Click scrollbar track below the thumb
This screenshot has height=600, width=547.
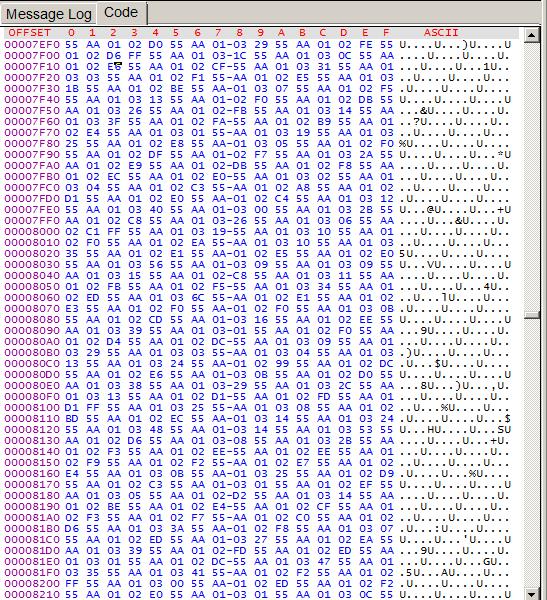click(531, 453)
